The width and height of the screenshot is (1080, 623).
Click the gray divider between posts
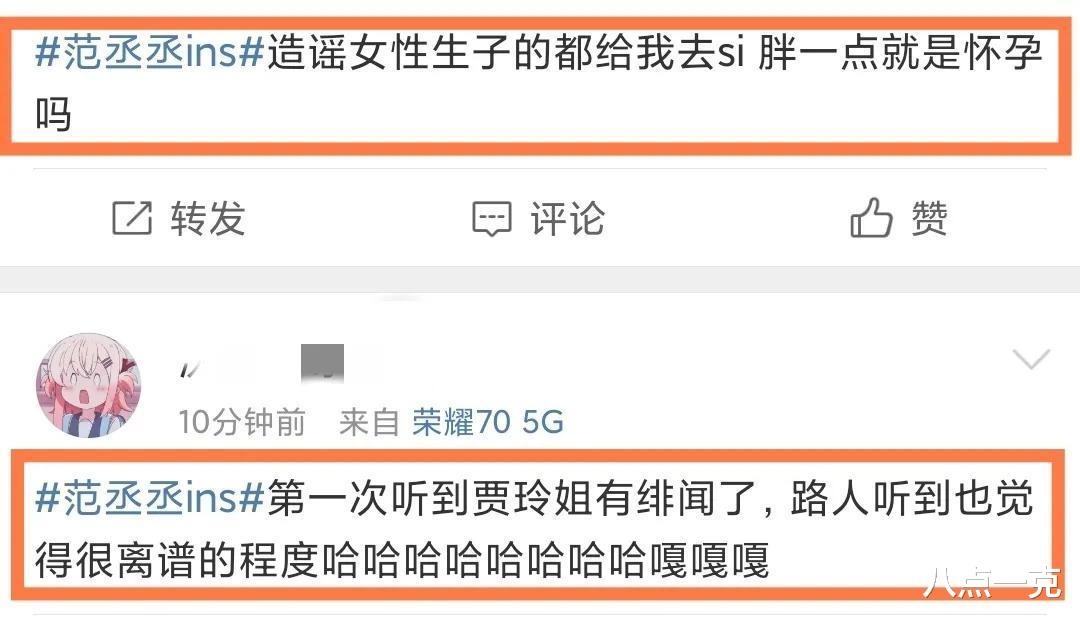pyautogui.click(x=540, y=279)
